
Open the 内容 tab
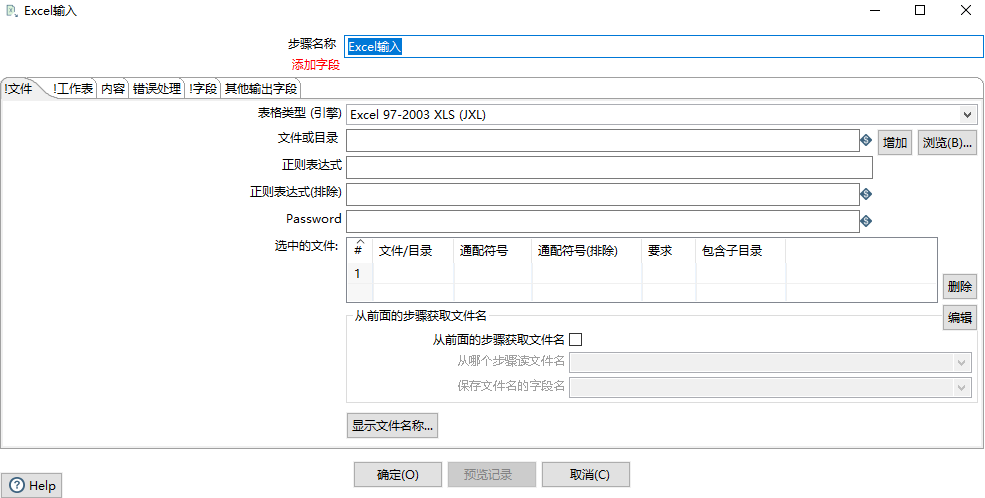[x=113, y=89]
